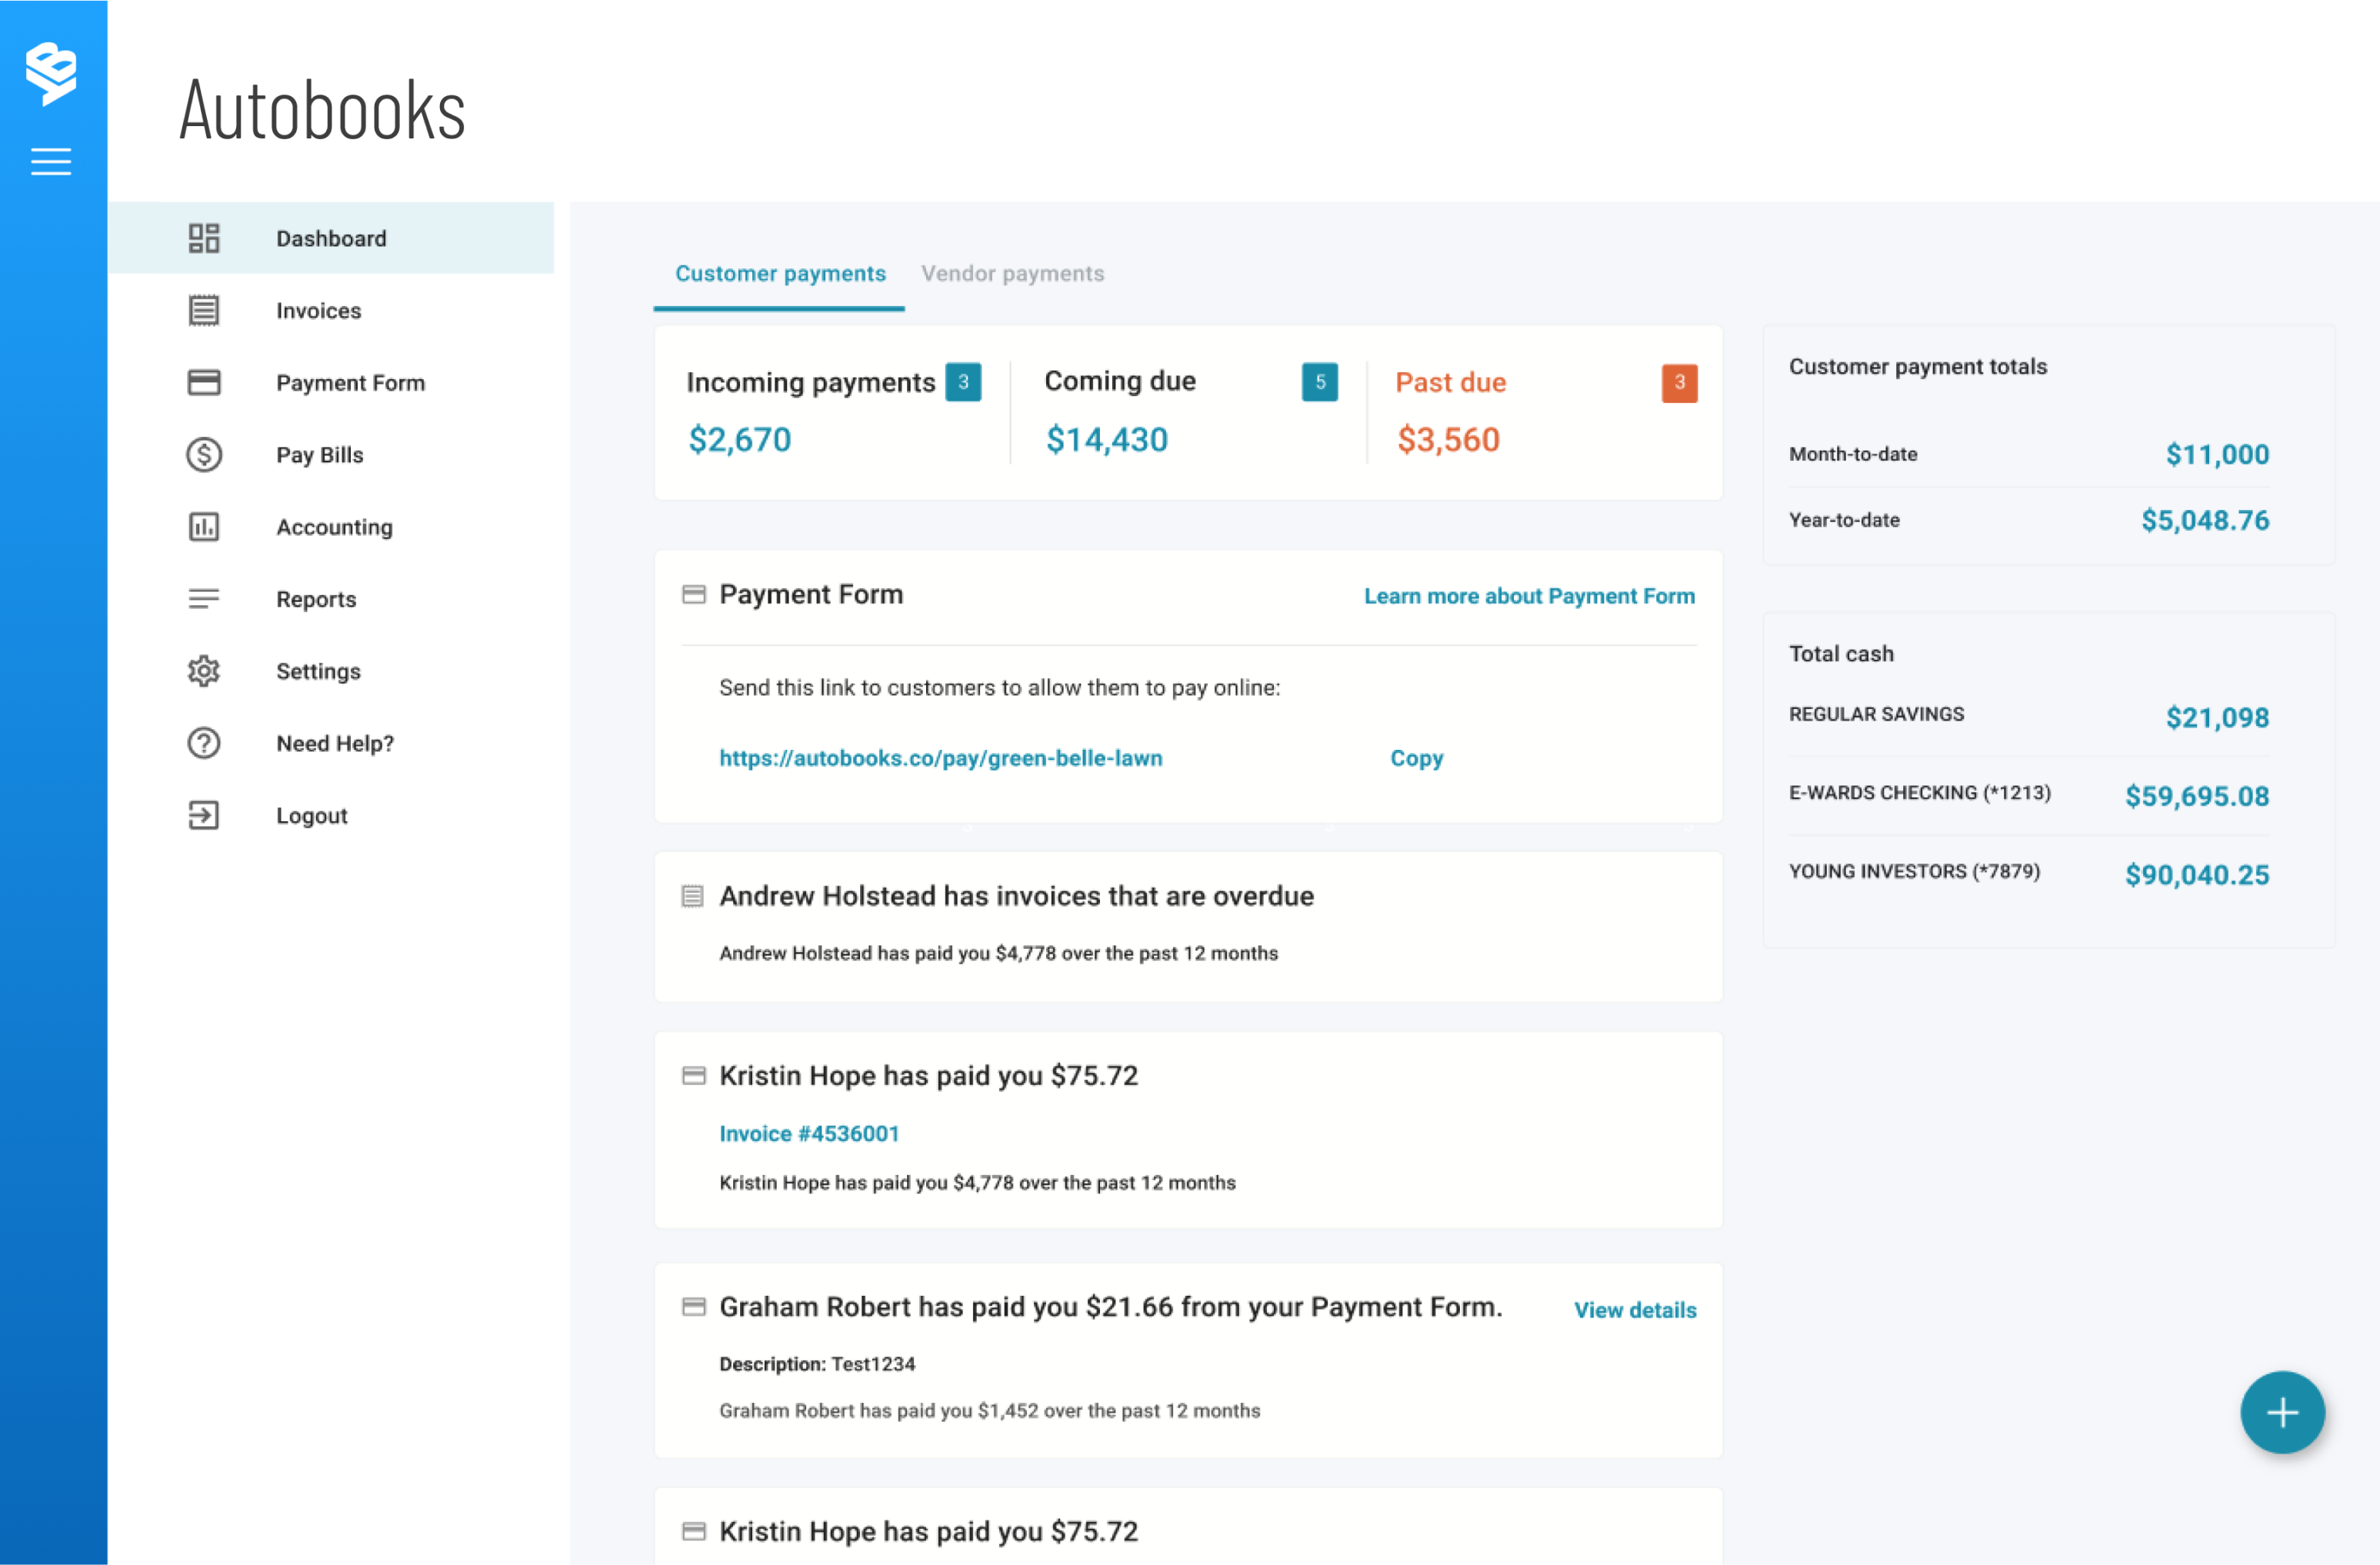Toggle the hamburger menu icon
The image size is (2380, 1565).
52,161
